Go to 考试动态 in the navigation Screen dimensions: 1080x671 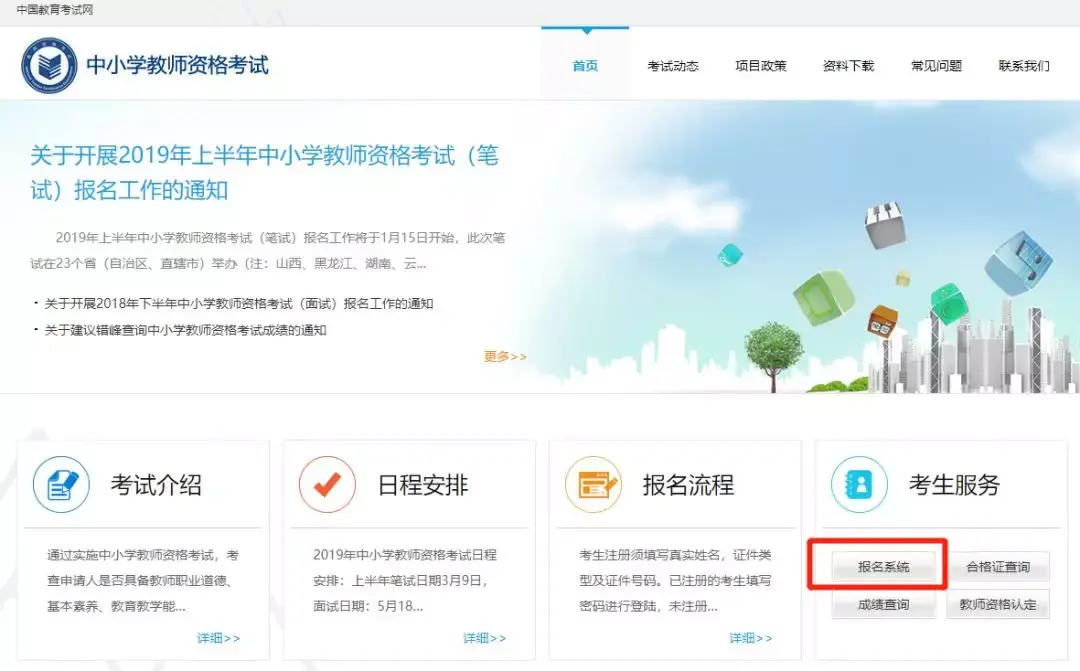coord(673,66)
